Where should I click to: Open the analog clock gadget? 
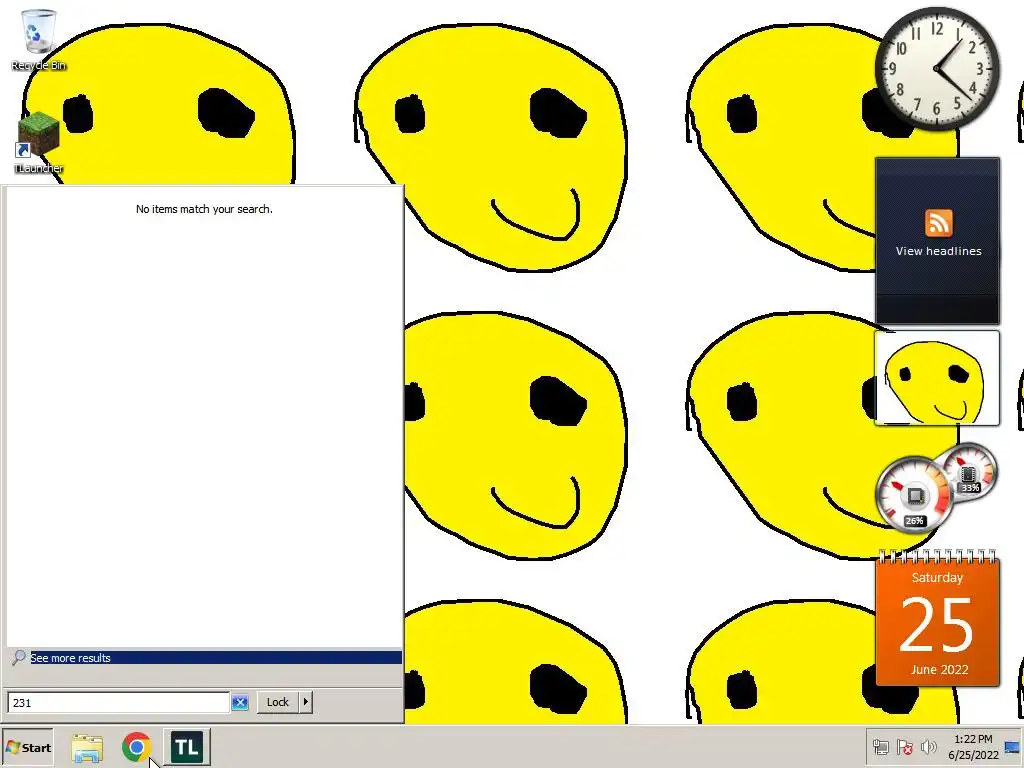(937, 69)
